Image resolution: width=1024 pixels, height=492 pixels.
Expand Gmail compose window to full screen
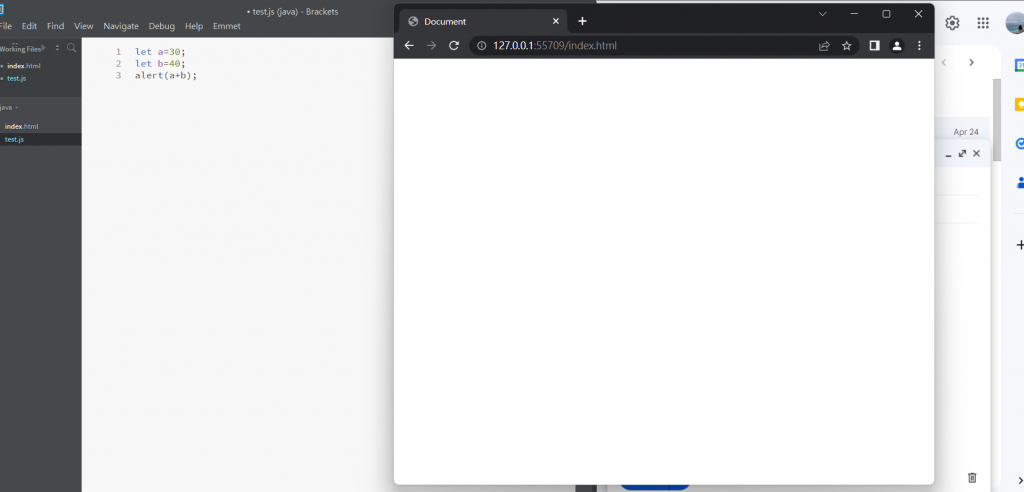point(962,154)
